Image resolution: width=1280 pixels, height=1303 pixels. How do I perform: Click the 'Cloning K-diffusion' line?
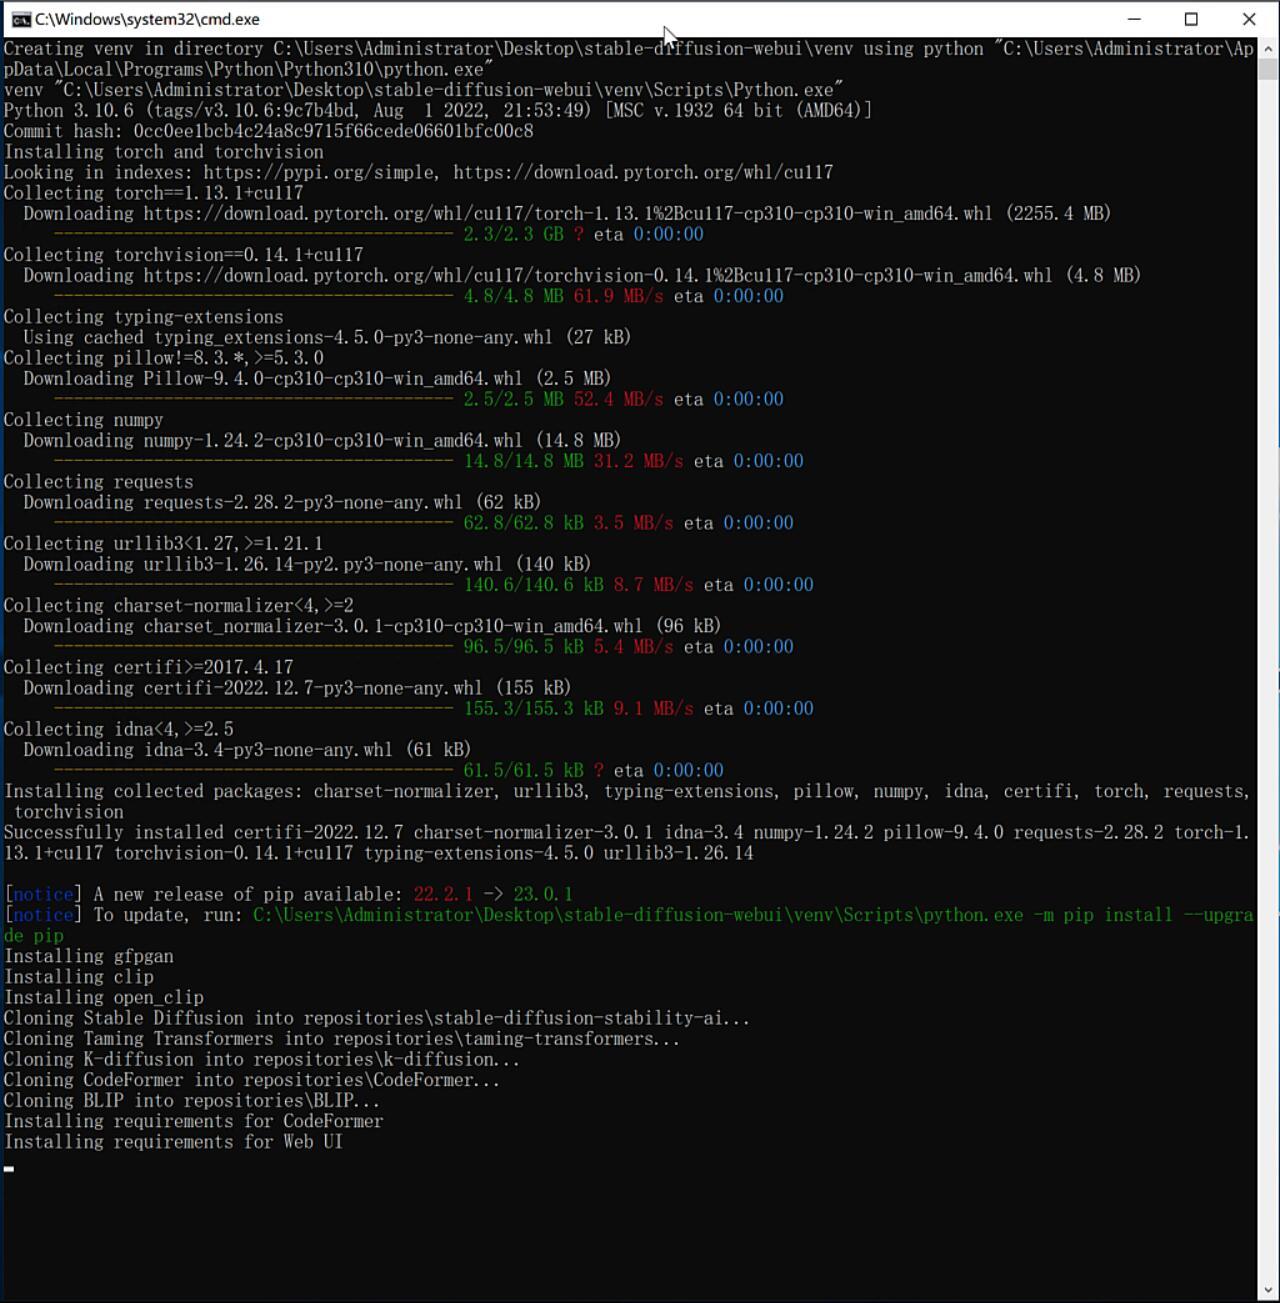[262, 1060]
